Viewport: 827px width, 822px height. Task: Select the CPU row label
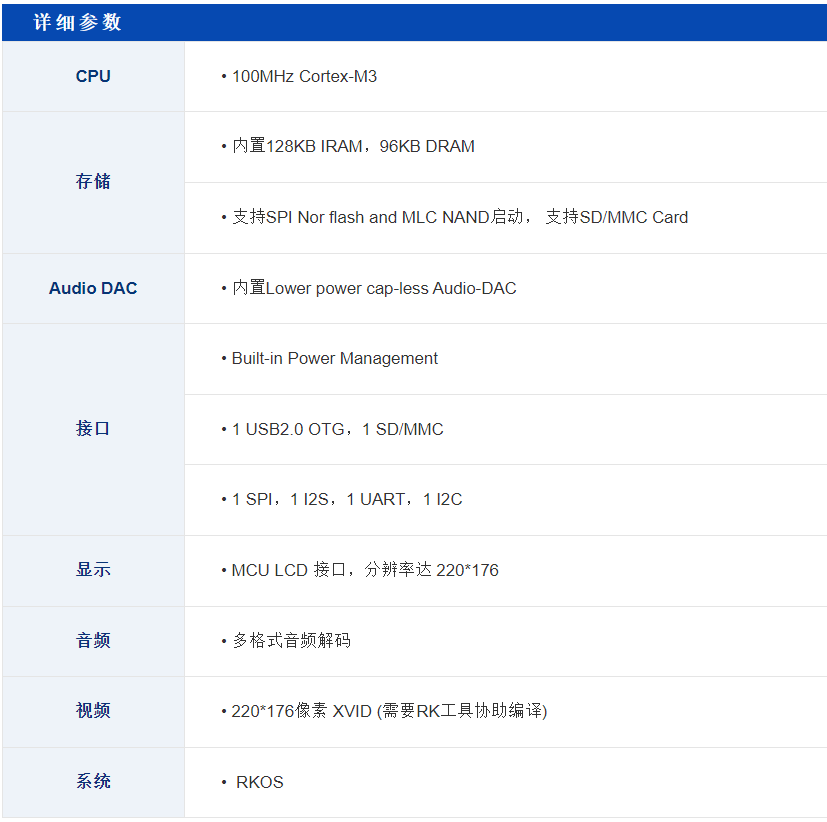pyautogui.click(x=93, y=76)
